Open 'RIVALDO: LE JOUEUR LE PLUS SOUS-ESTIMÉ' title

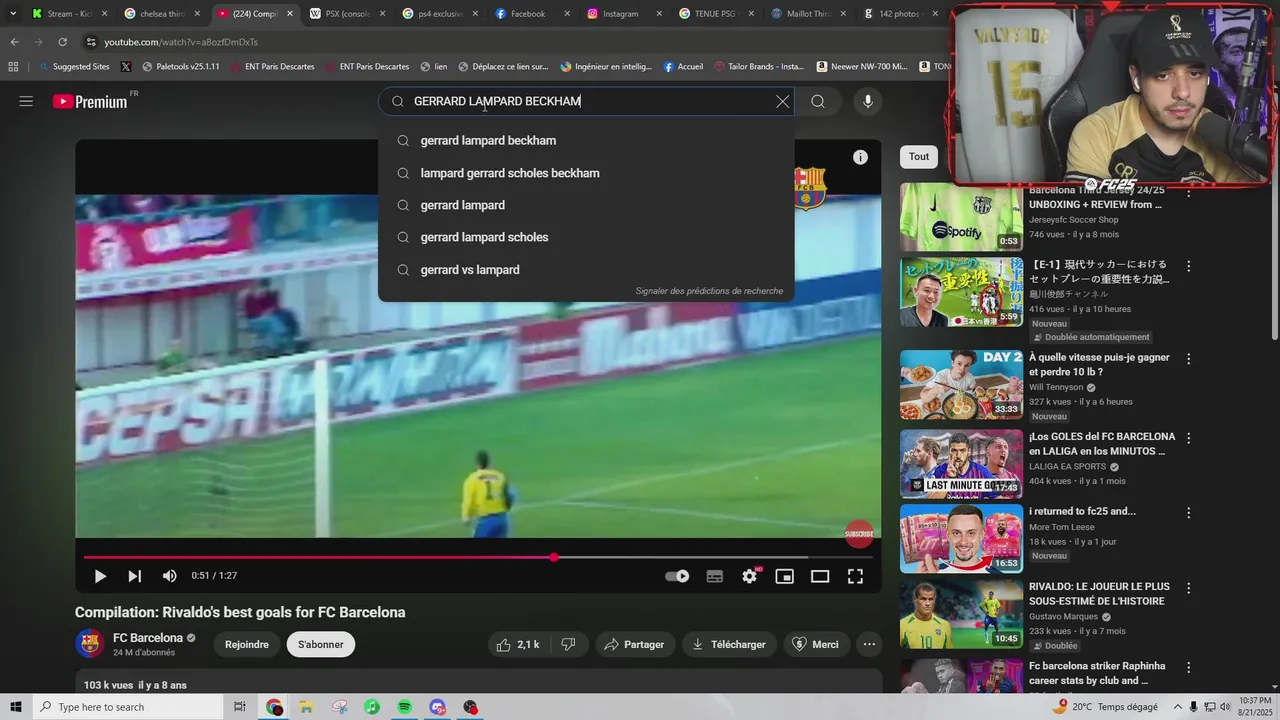tap(1099, 594)
